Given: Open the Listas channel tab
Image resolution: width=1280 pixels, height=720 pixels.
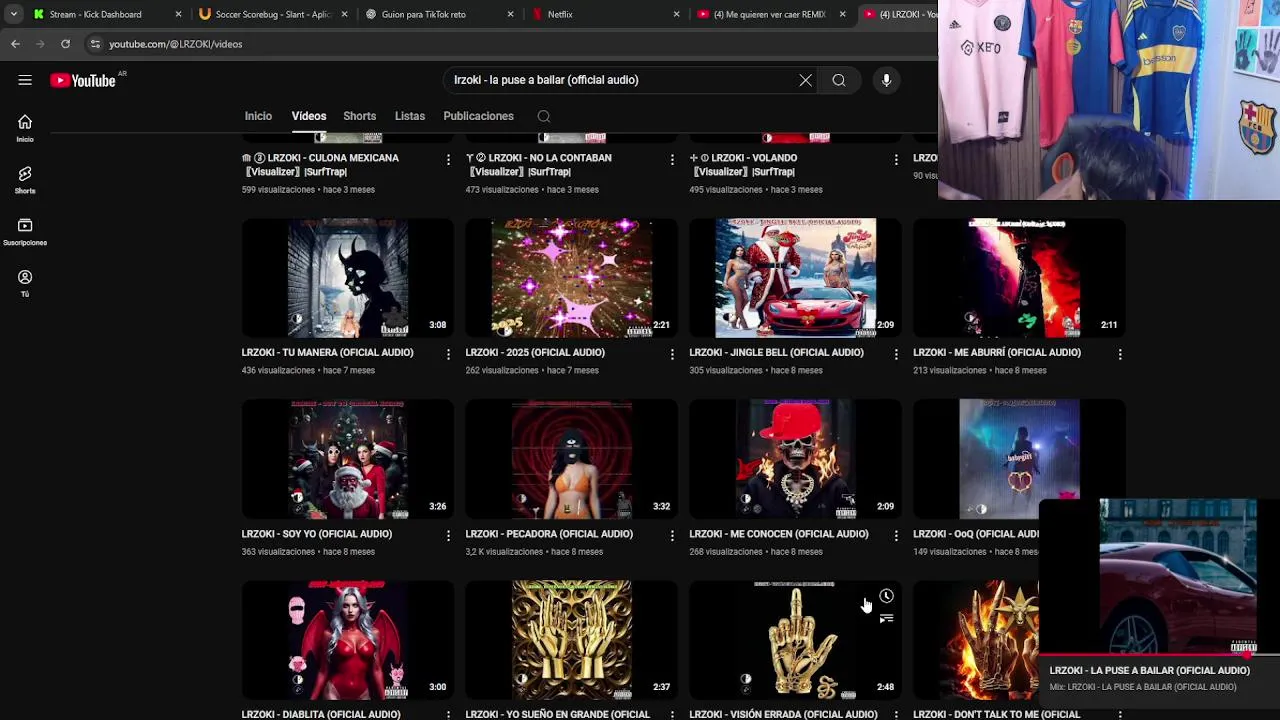Looking at the screenshot, I should pyautogui.click(x=410, y=116).
